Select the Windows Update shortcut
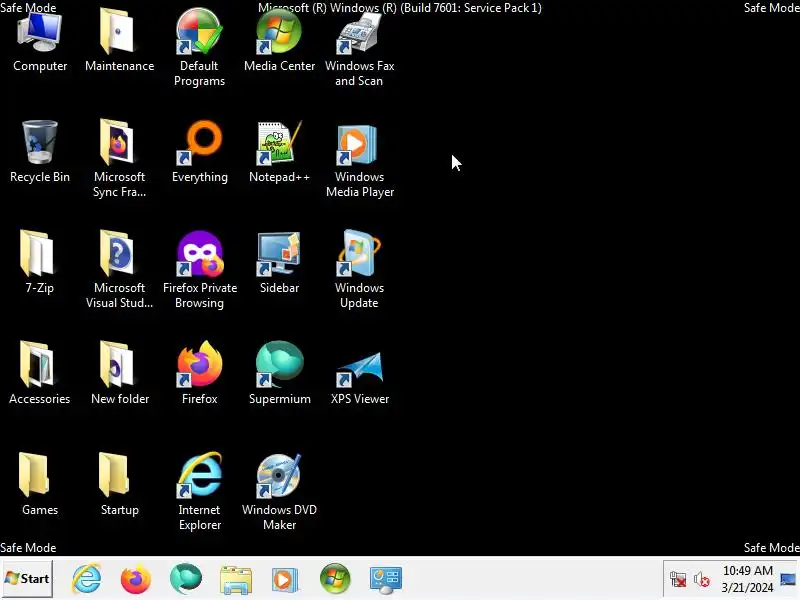 pos(359,269)
